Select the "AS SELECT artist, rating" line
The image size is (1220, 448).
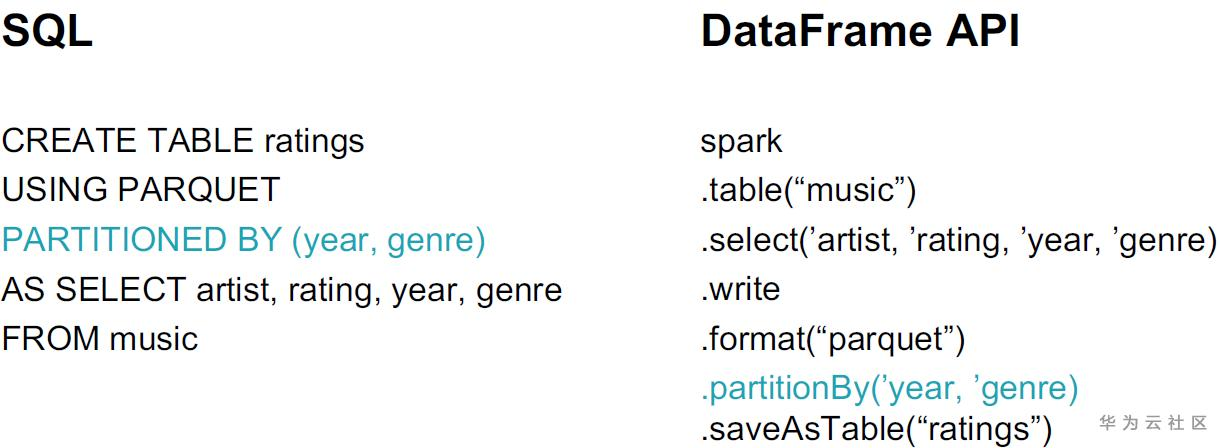282,290
